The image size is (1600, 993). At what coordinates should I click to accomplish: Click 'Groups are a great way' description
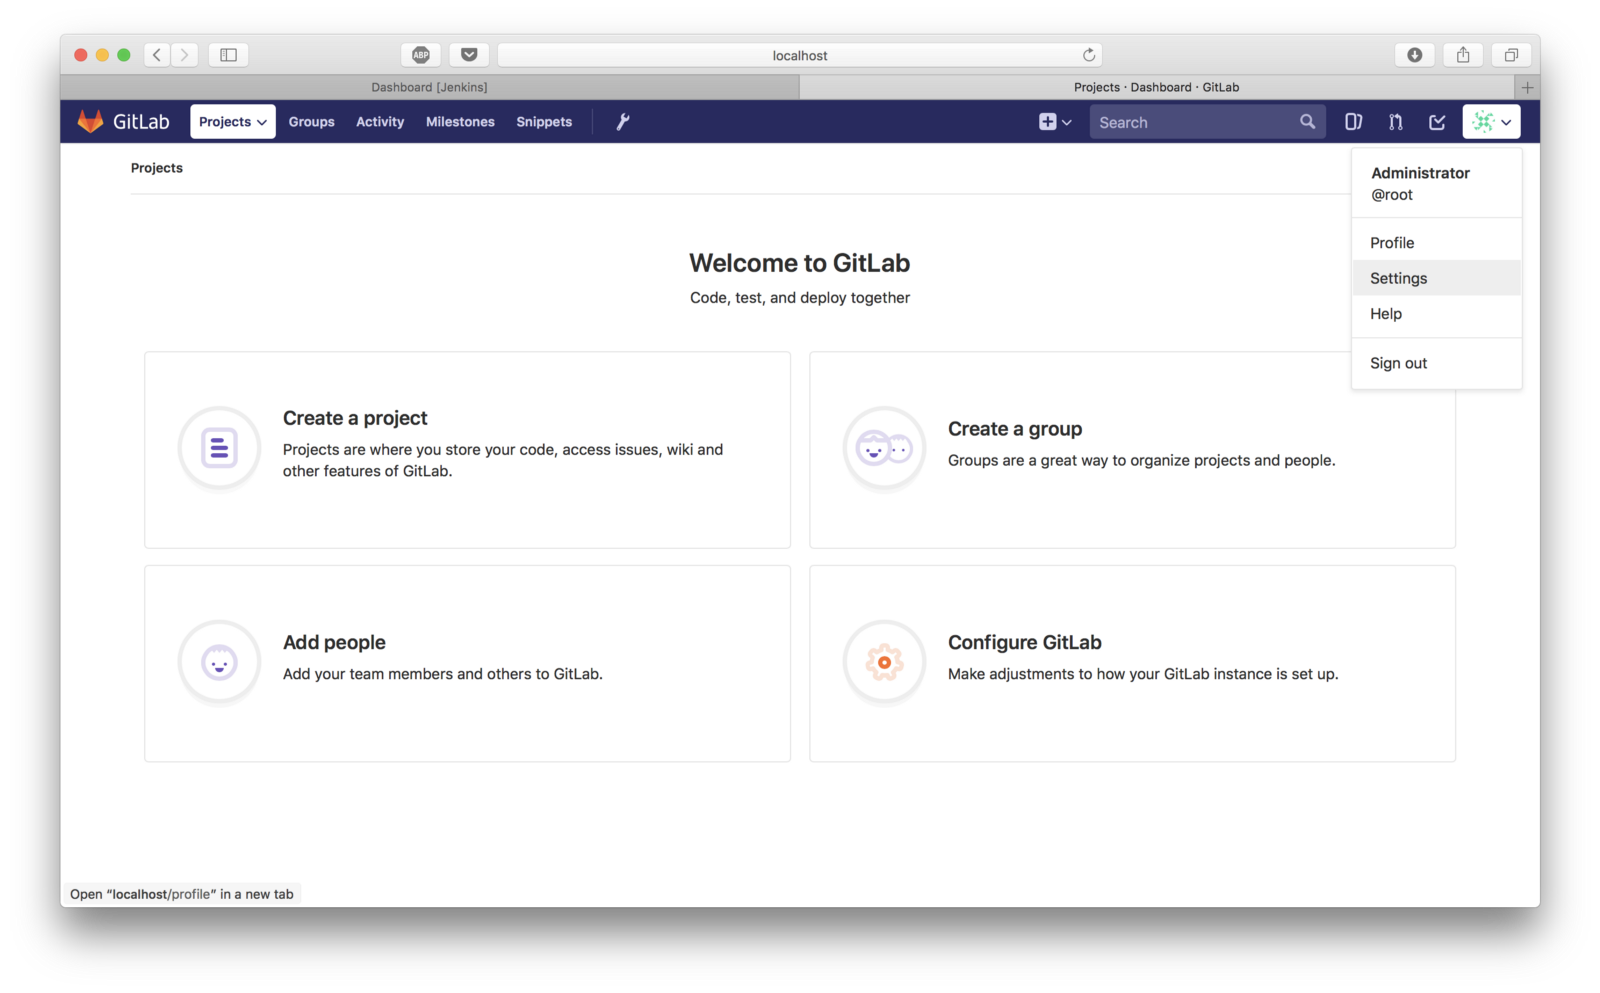pos(1142,460)
